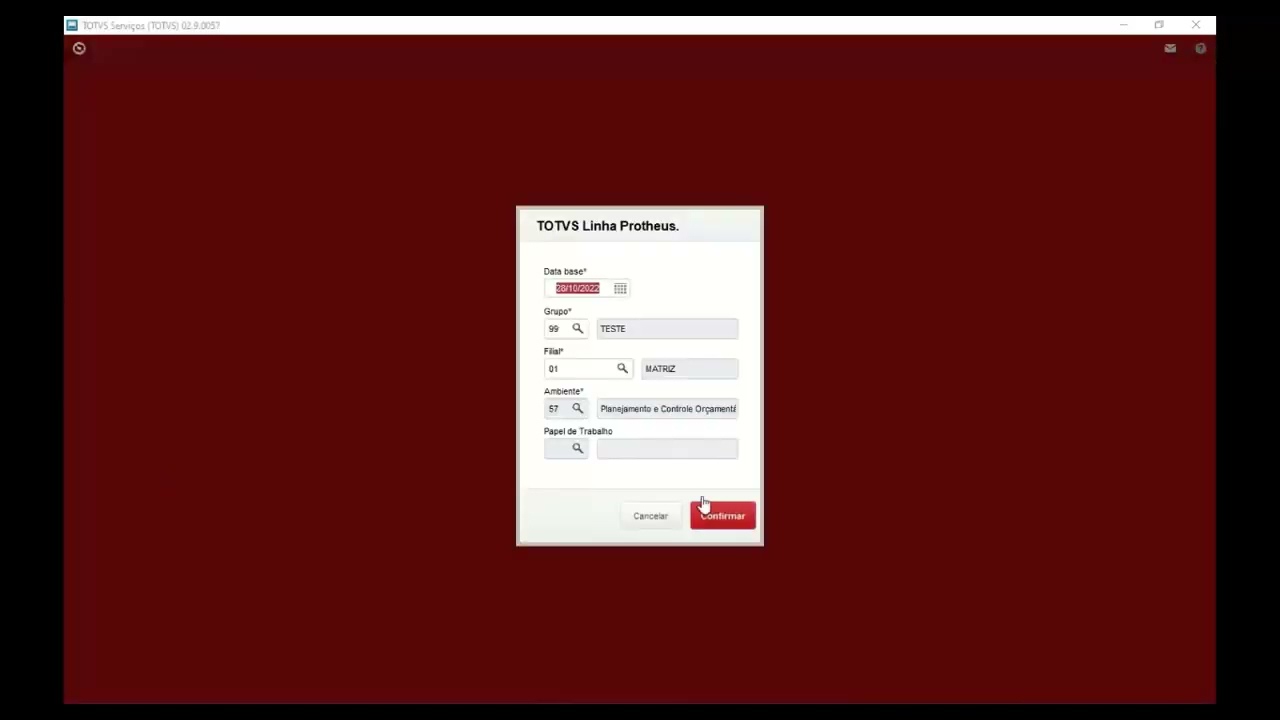This screenshot has width=1280, height=720.
Task: Click the Cancelar button
Action: (650, 516)
